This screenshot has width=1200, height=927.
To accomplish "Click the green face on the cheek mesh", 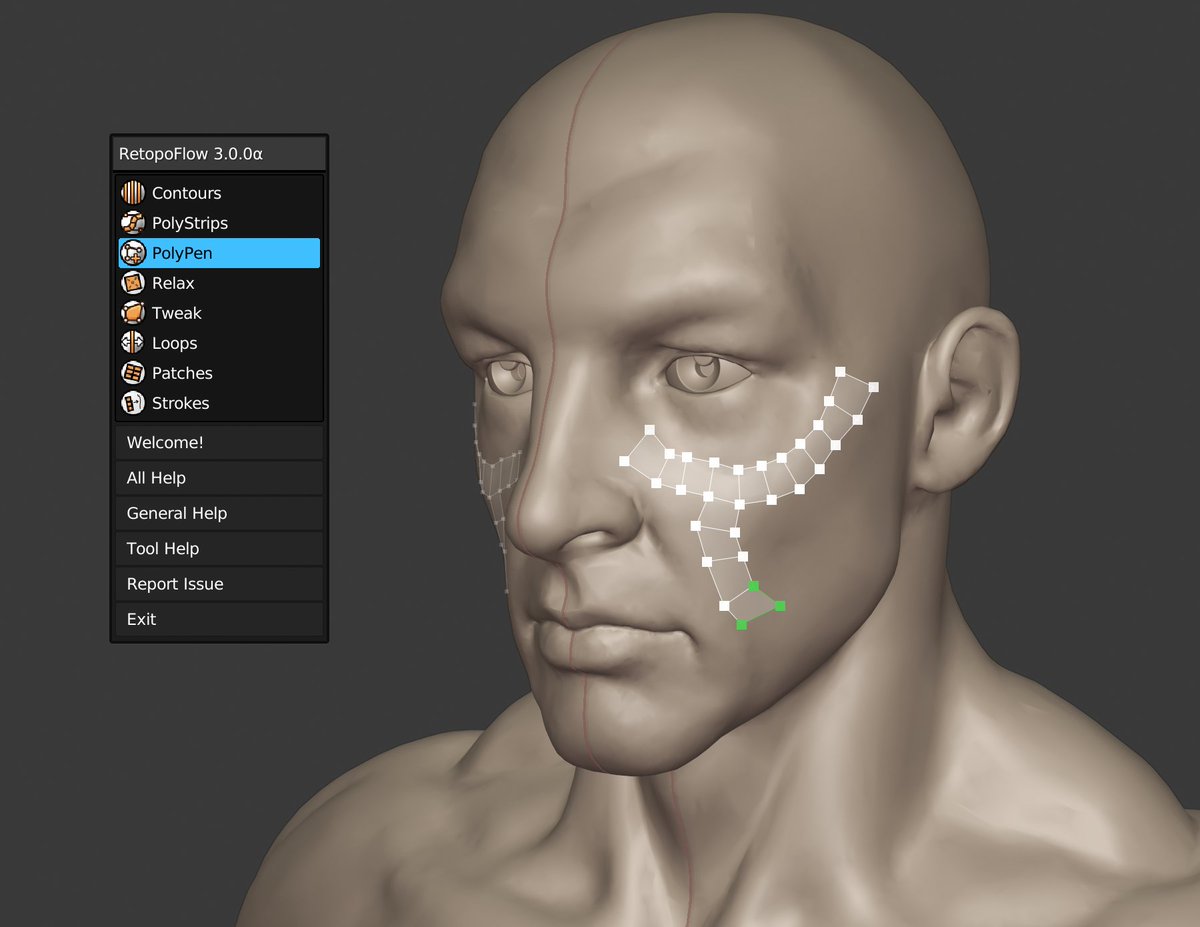I will point(752,606).
